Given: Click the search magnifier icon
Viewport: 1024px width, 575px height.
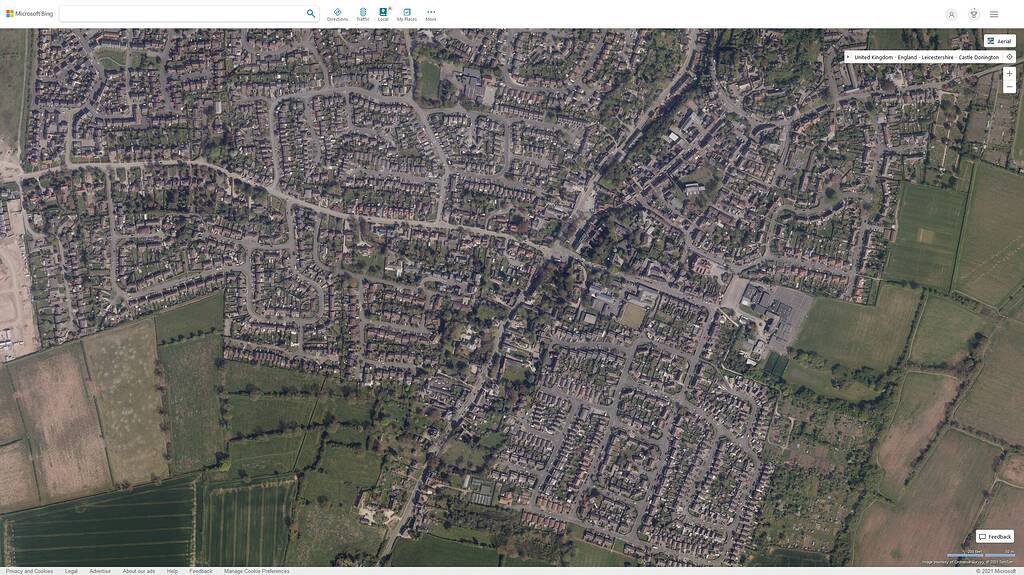Looking at the screenshot, I should coord(311,14).
